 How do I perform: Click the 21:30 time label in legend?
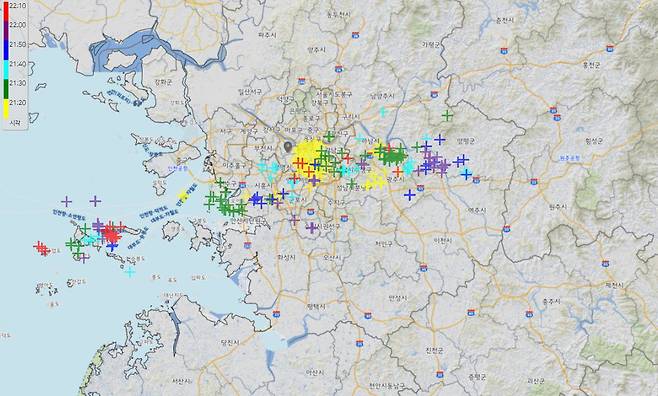coord(18,83)
